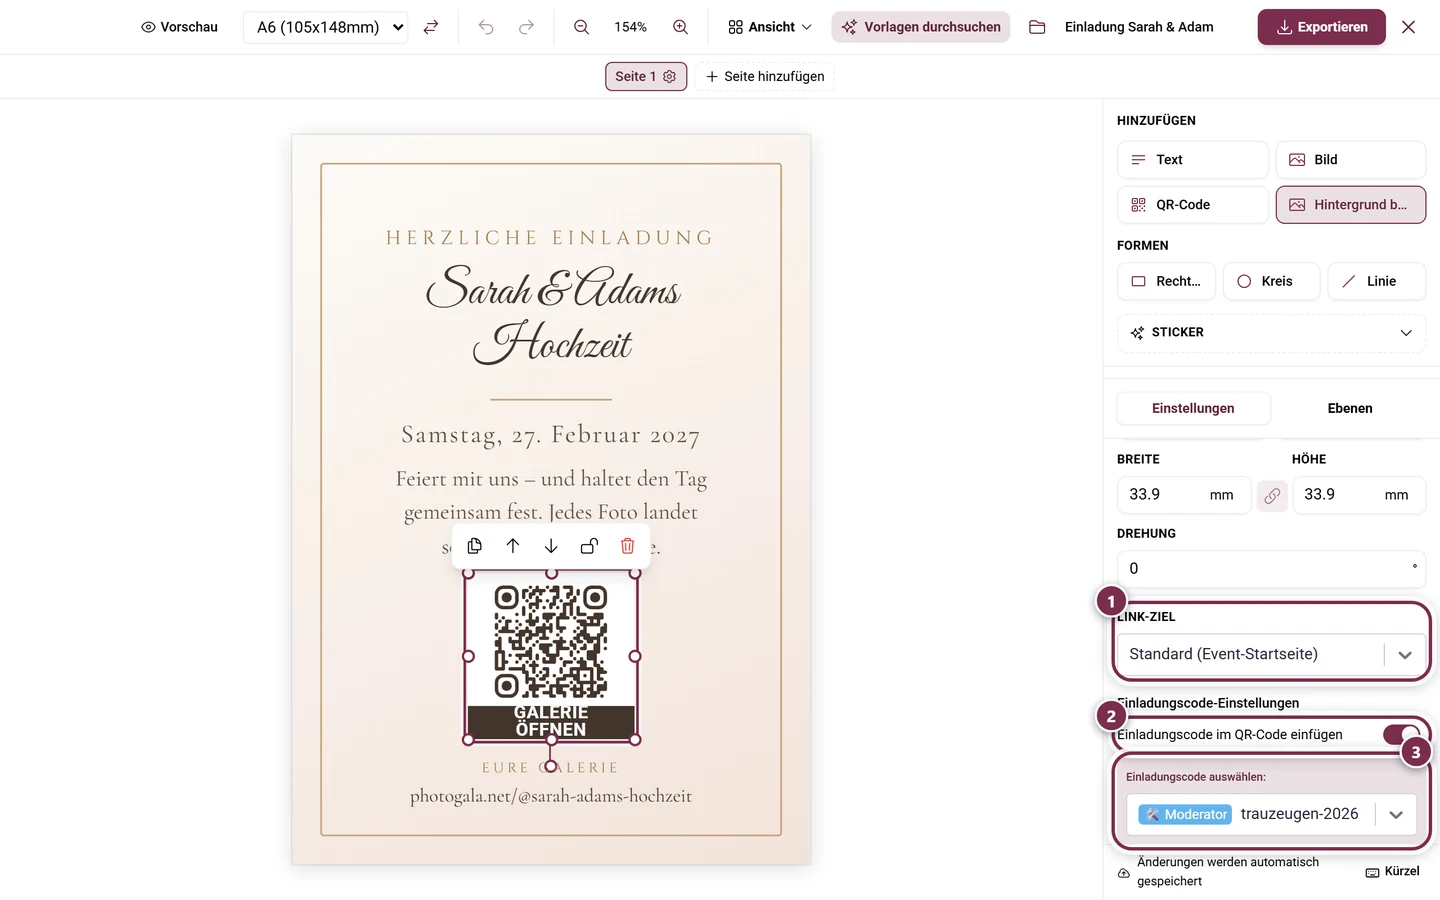Export the design with Exportieren
This screenshot has width=1440, height=900.
(x=1321, y=27)
